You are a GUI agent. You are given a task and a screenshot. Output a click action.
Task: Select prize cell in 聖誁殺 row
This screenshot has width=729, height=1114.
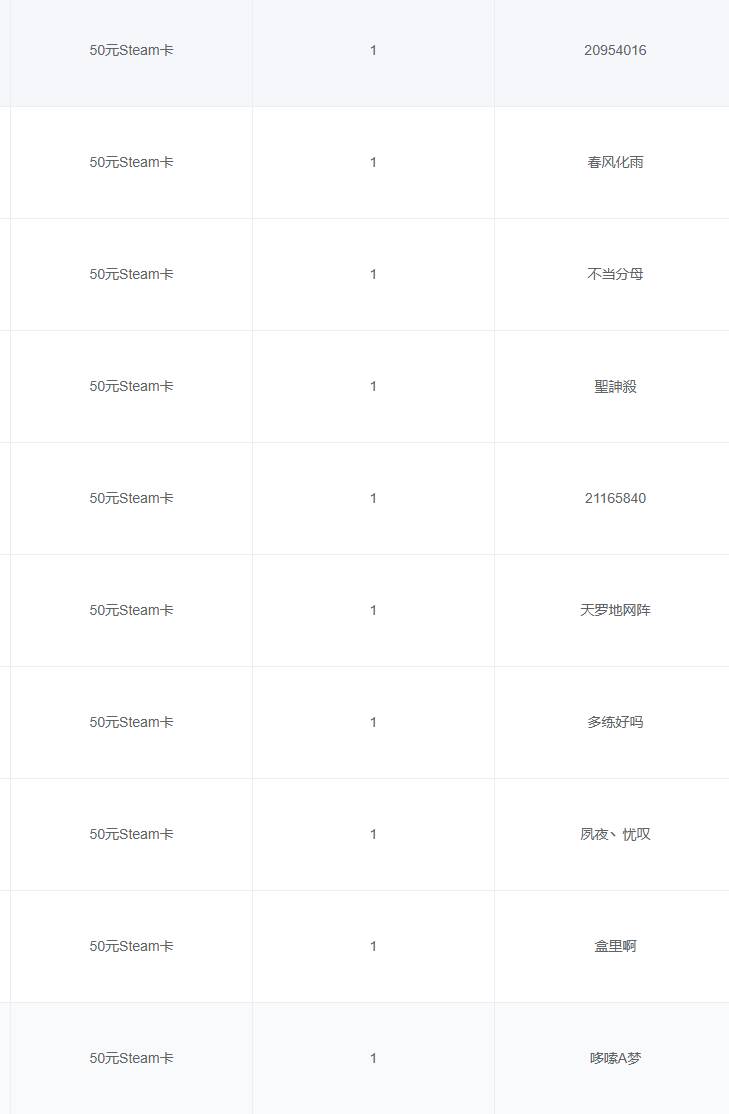(x=131, y=386)
